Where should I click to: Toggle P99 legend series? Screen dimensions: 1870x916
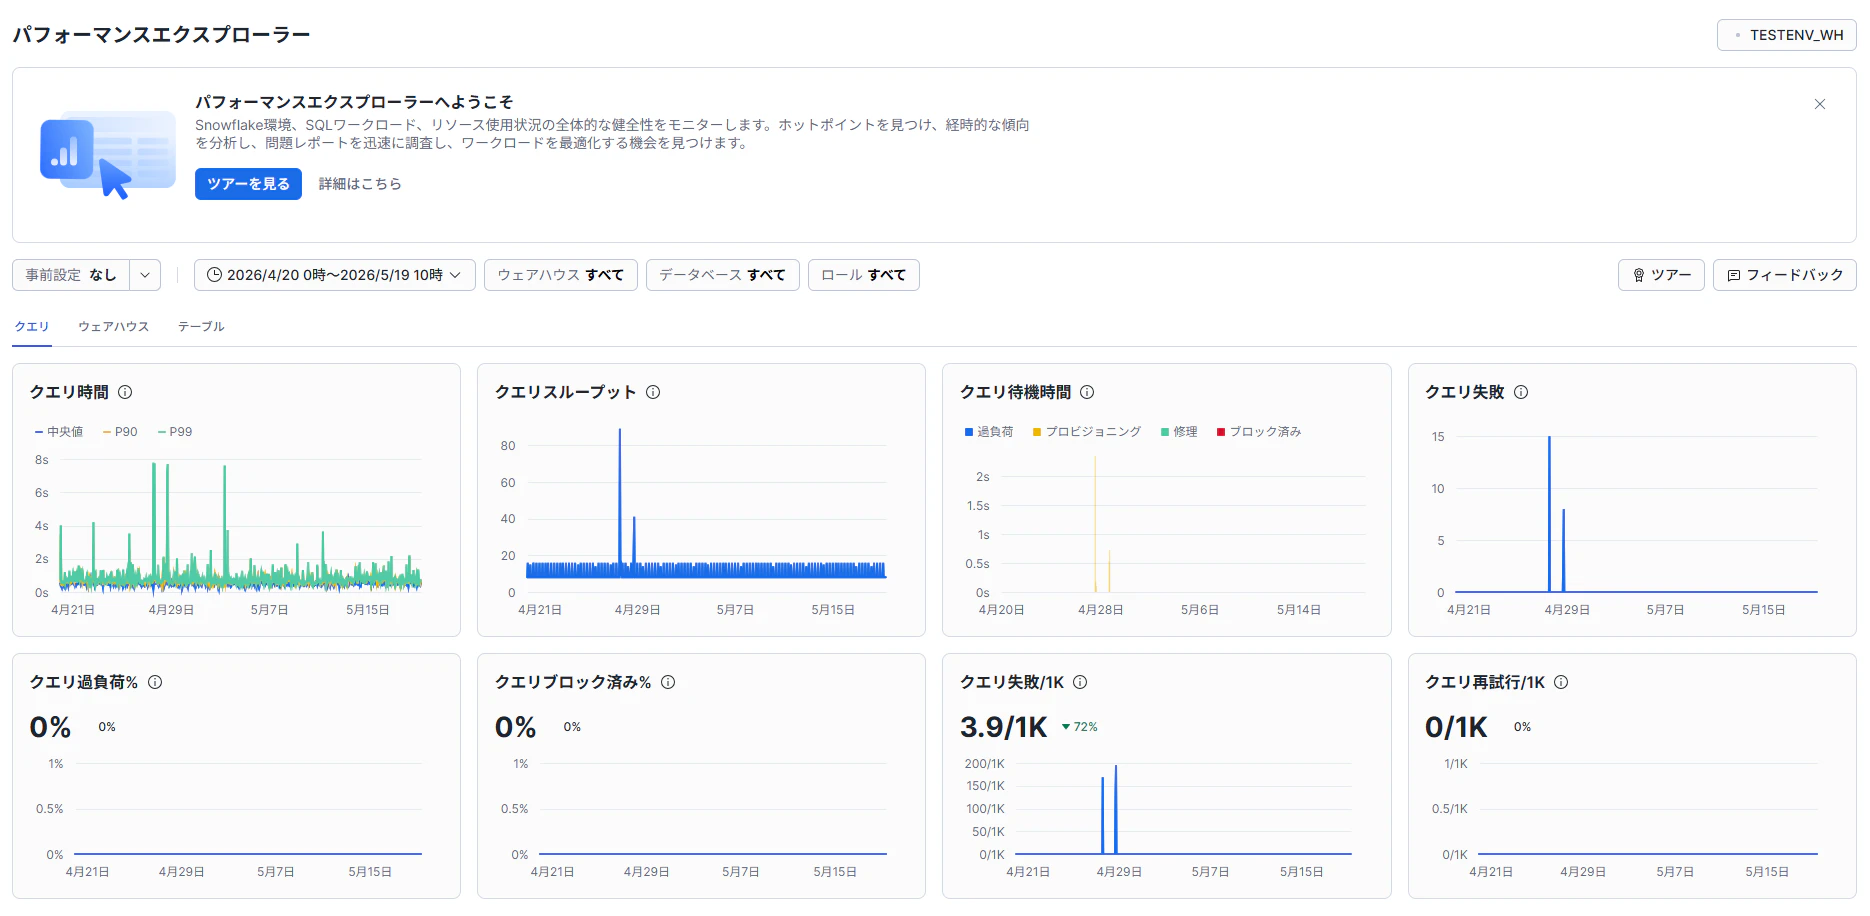pos(175,432)
